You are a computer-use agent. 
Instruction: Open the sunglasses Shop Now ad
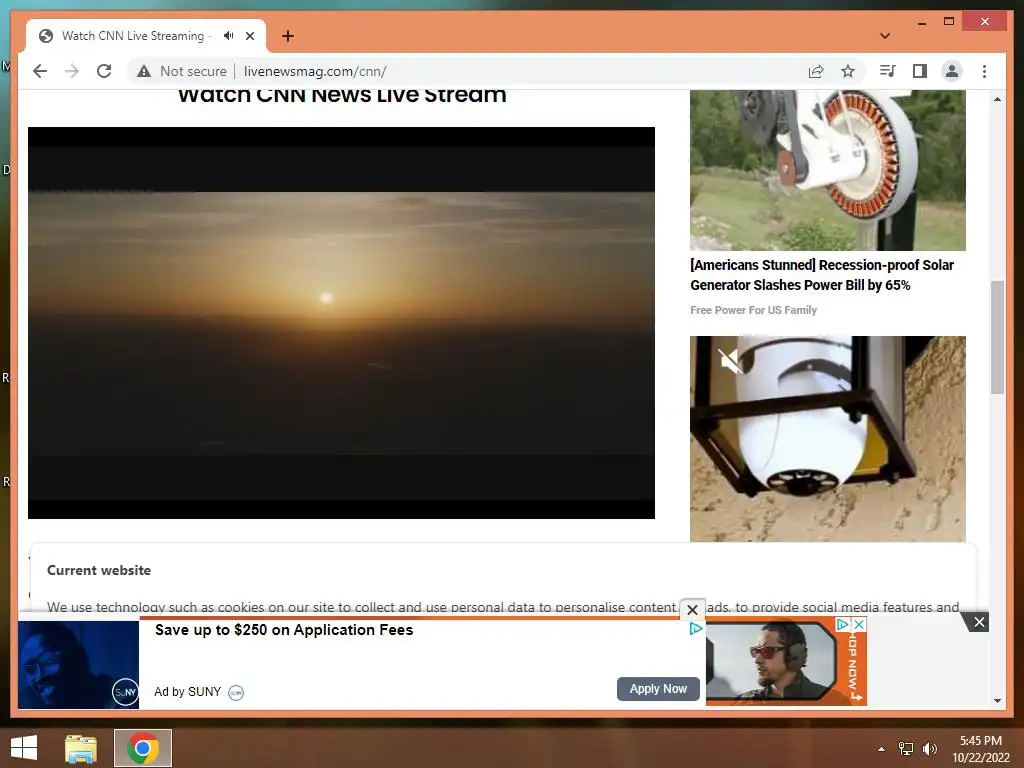click(786, 661)
